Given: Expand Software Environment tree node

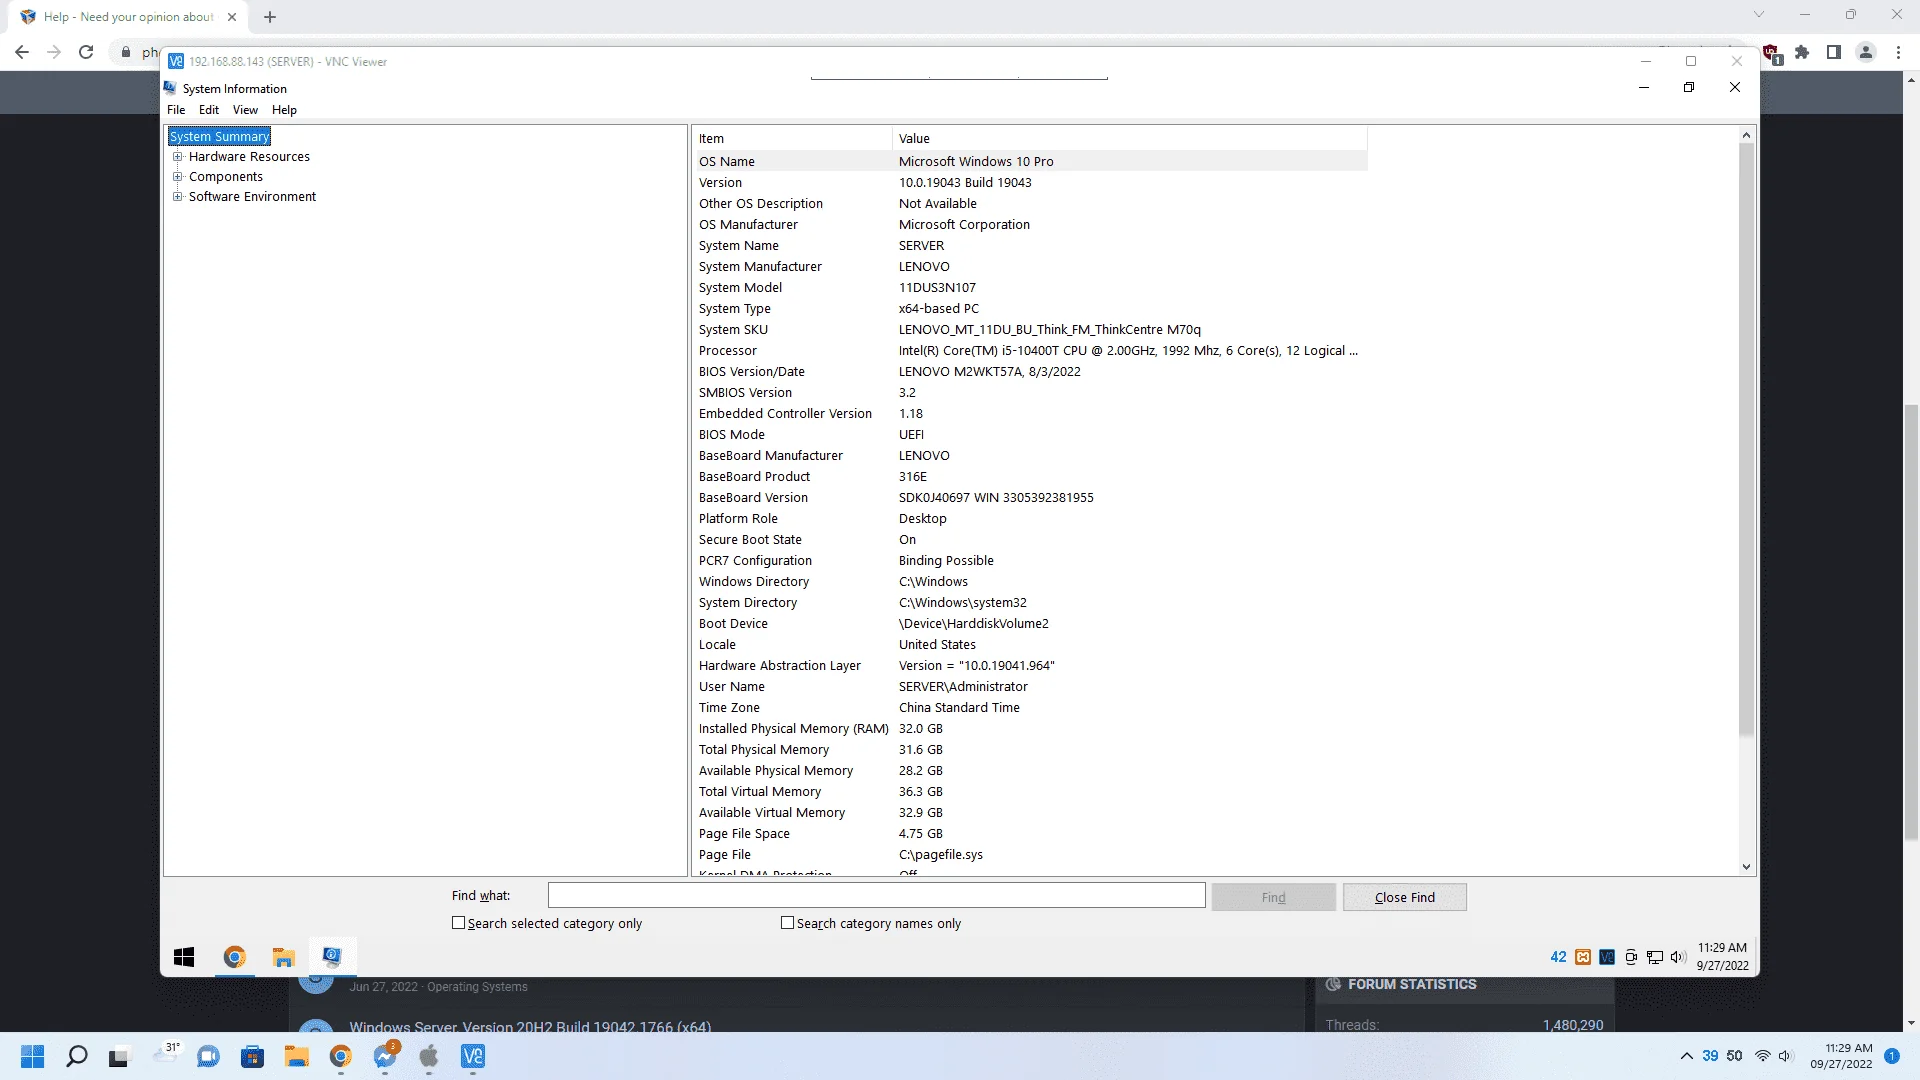Looking at the screenshot, I should (x=178, y=197).
